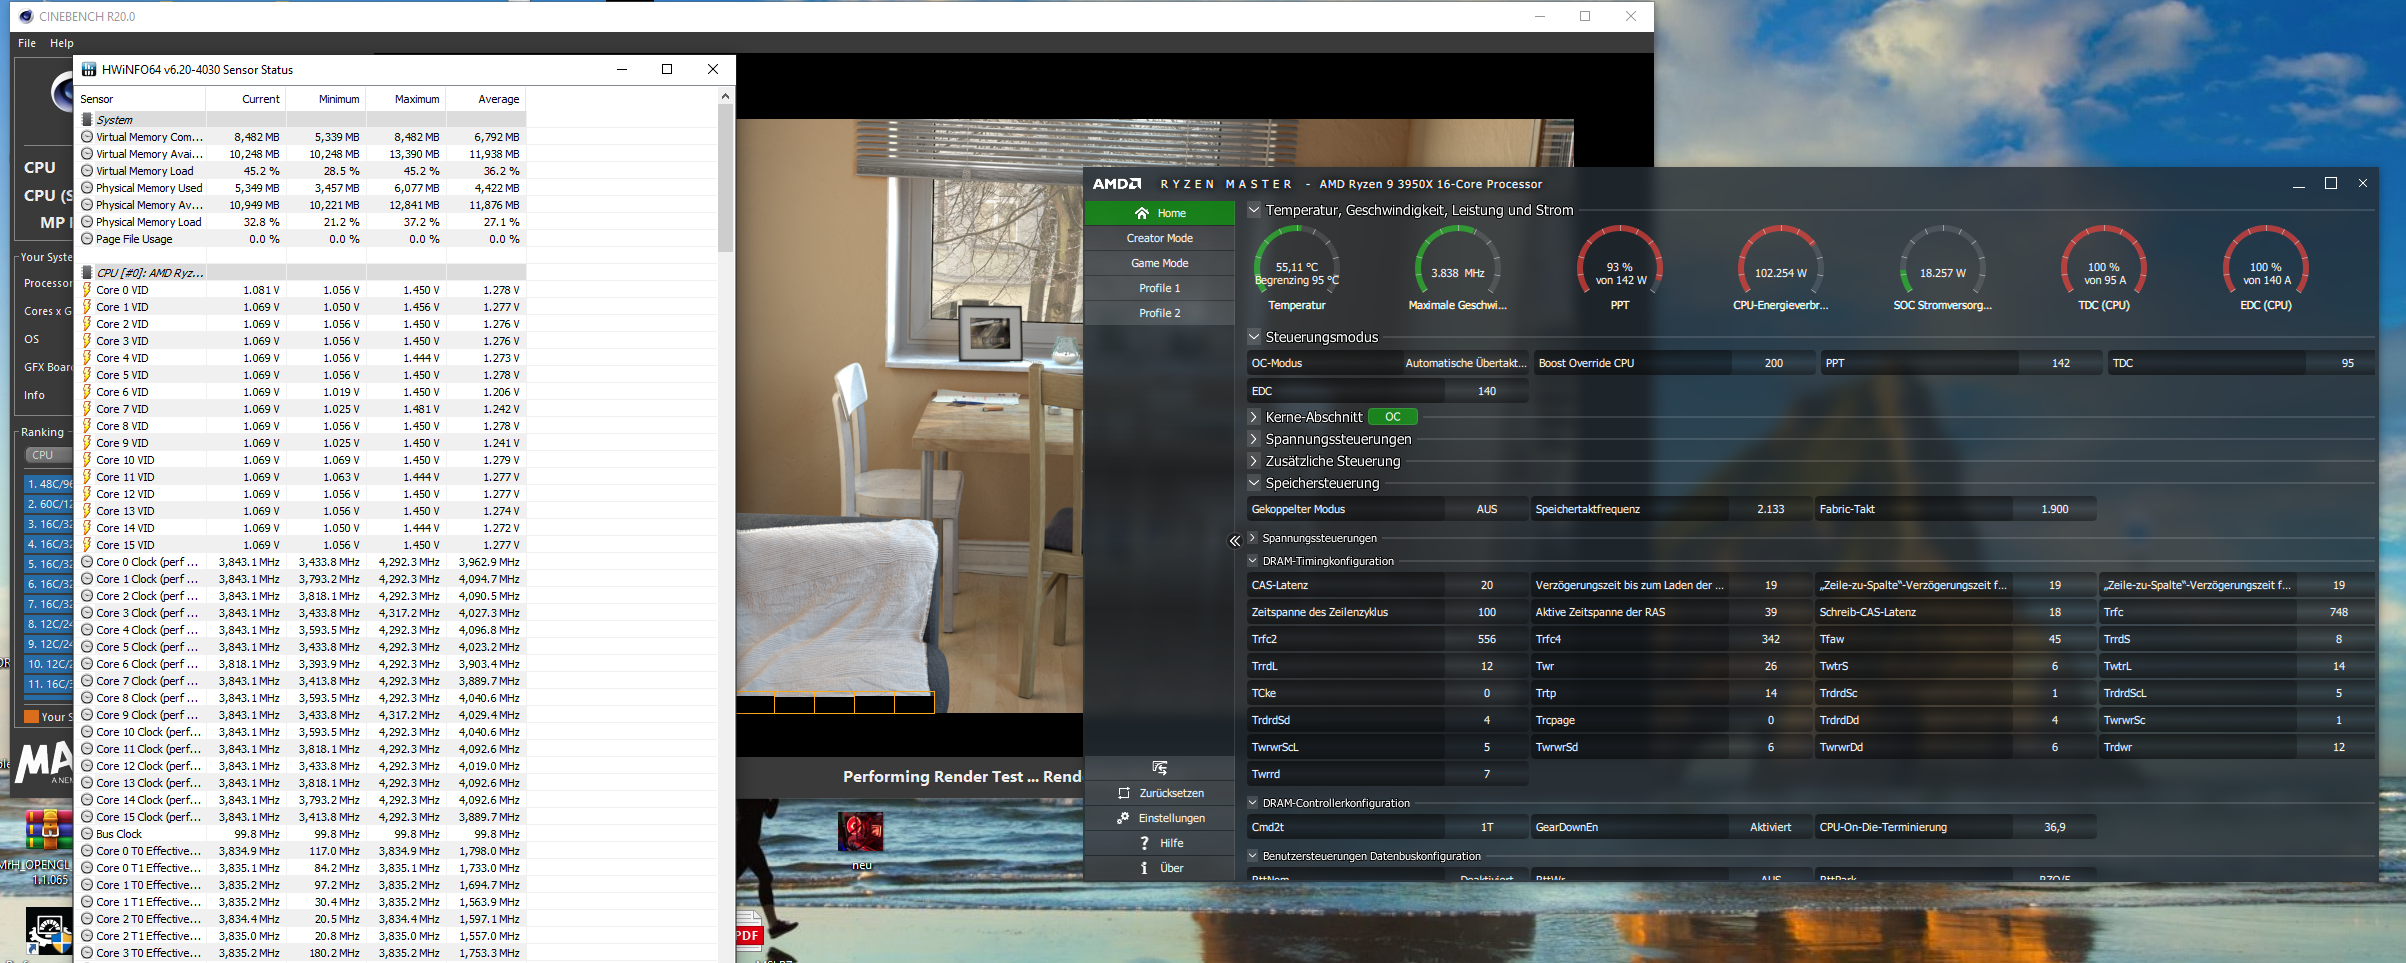Open the File menu in Cinebench
This screenshot has height=963, width=2406.
27,43
